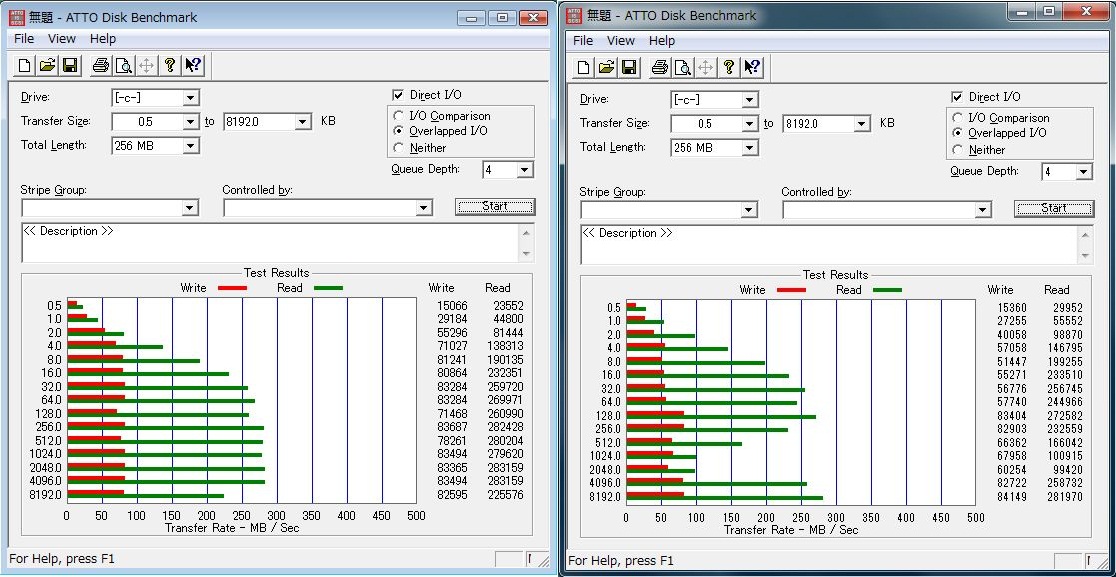Click New file icon in right window toolbar
Screen dimensions: 1116x577
(584, 68)
